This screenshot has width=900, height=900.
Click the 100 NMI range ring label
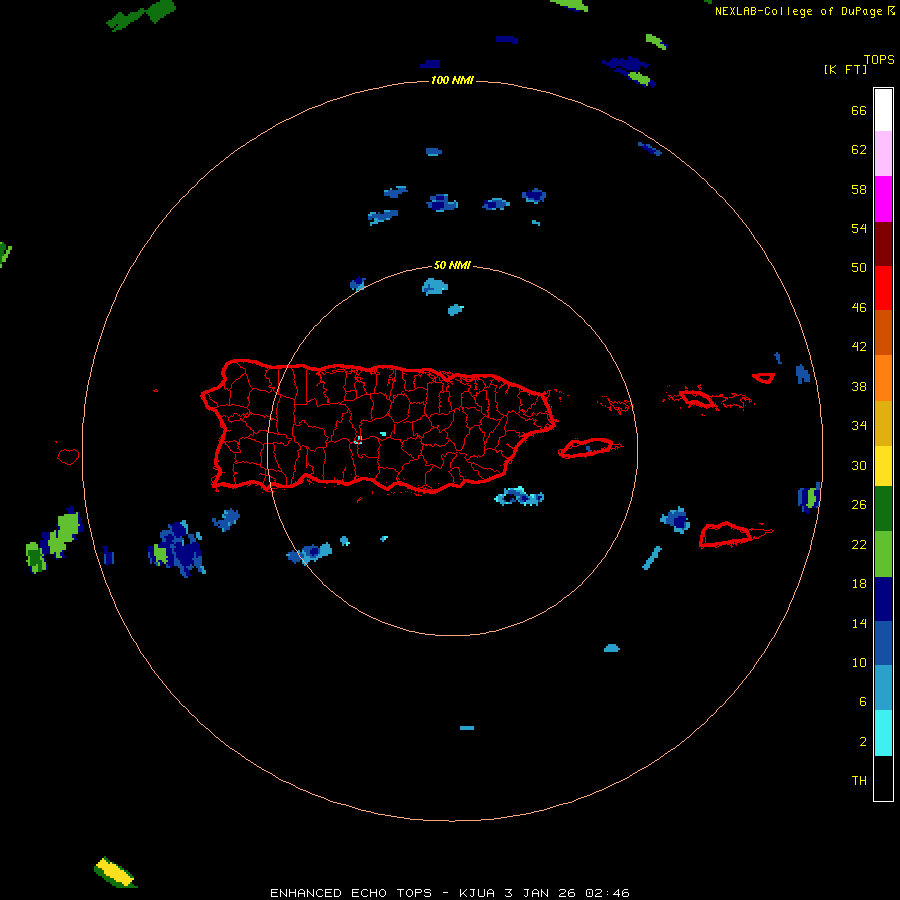click(x=452, y=80)
